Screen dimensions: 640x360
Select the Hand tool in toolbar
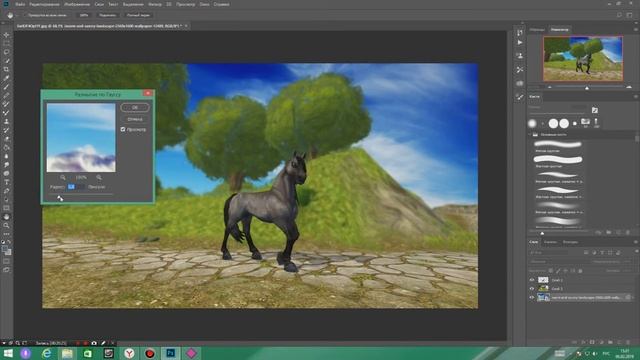[x=6, y=217]
